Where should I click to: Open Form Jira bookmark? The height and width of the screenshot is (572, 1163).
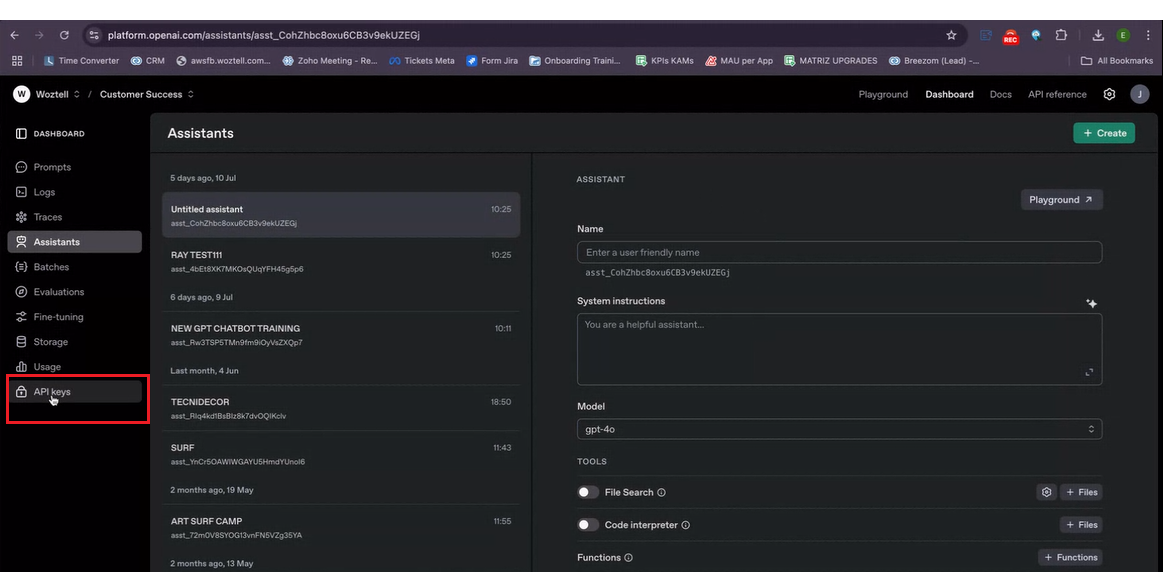[492, 61]
